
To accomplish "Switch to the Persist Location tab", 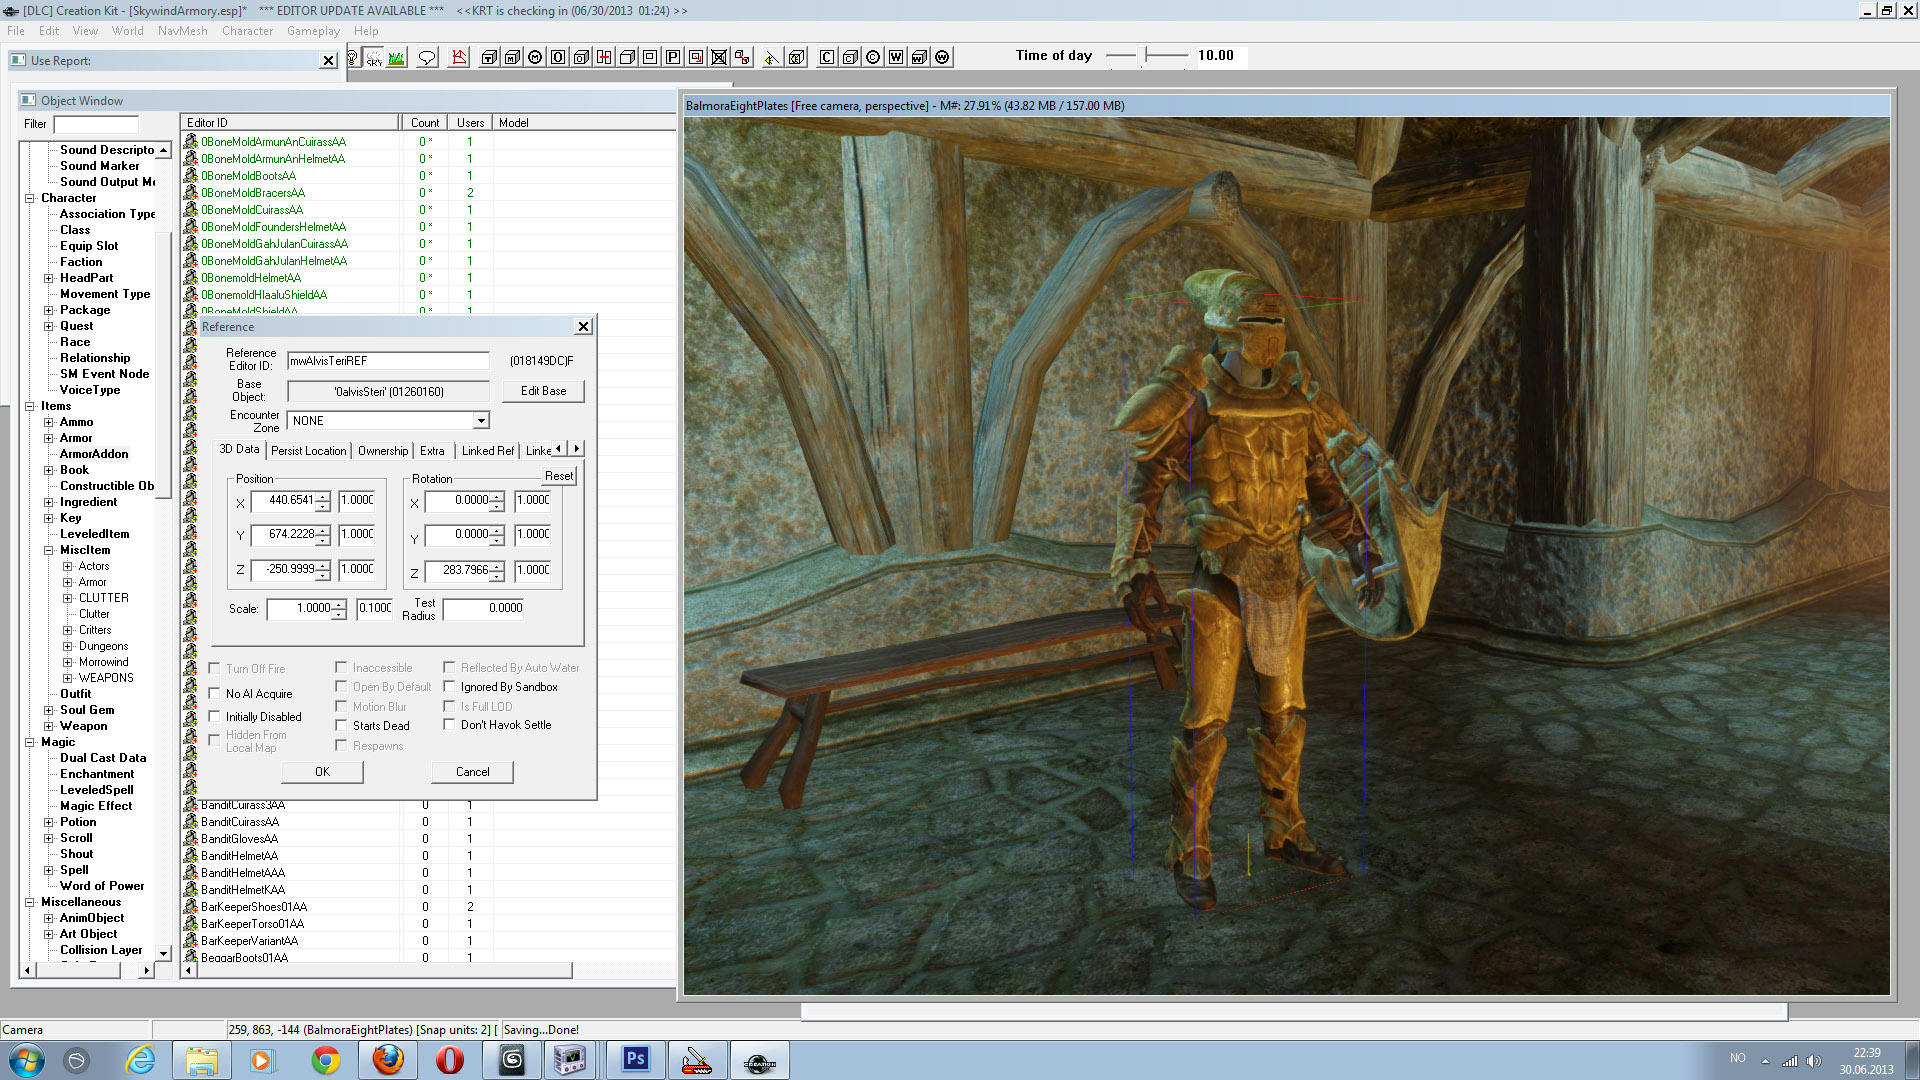I will pos(308,451).
